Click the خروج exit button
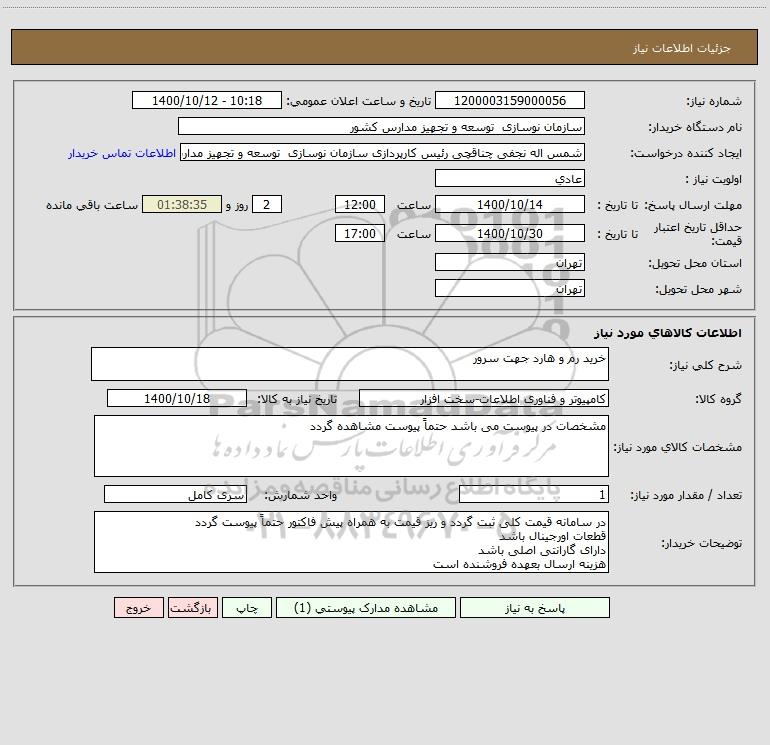 [x=138, y=608]
